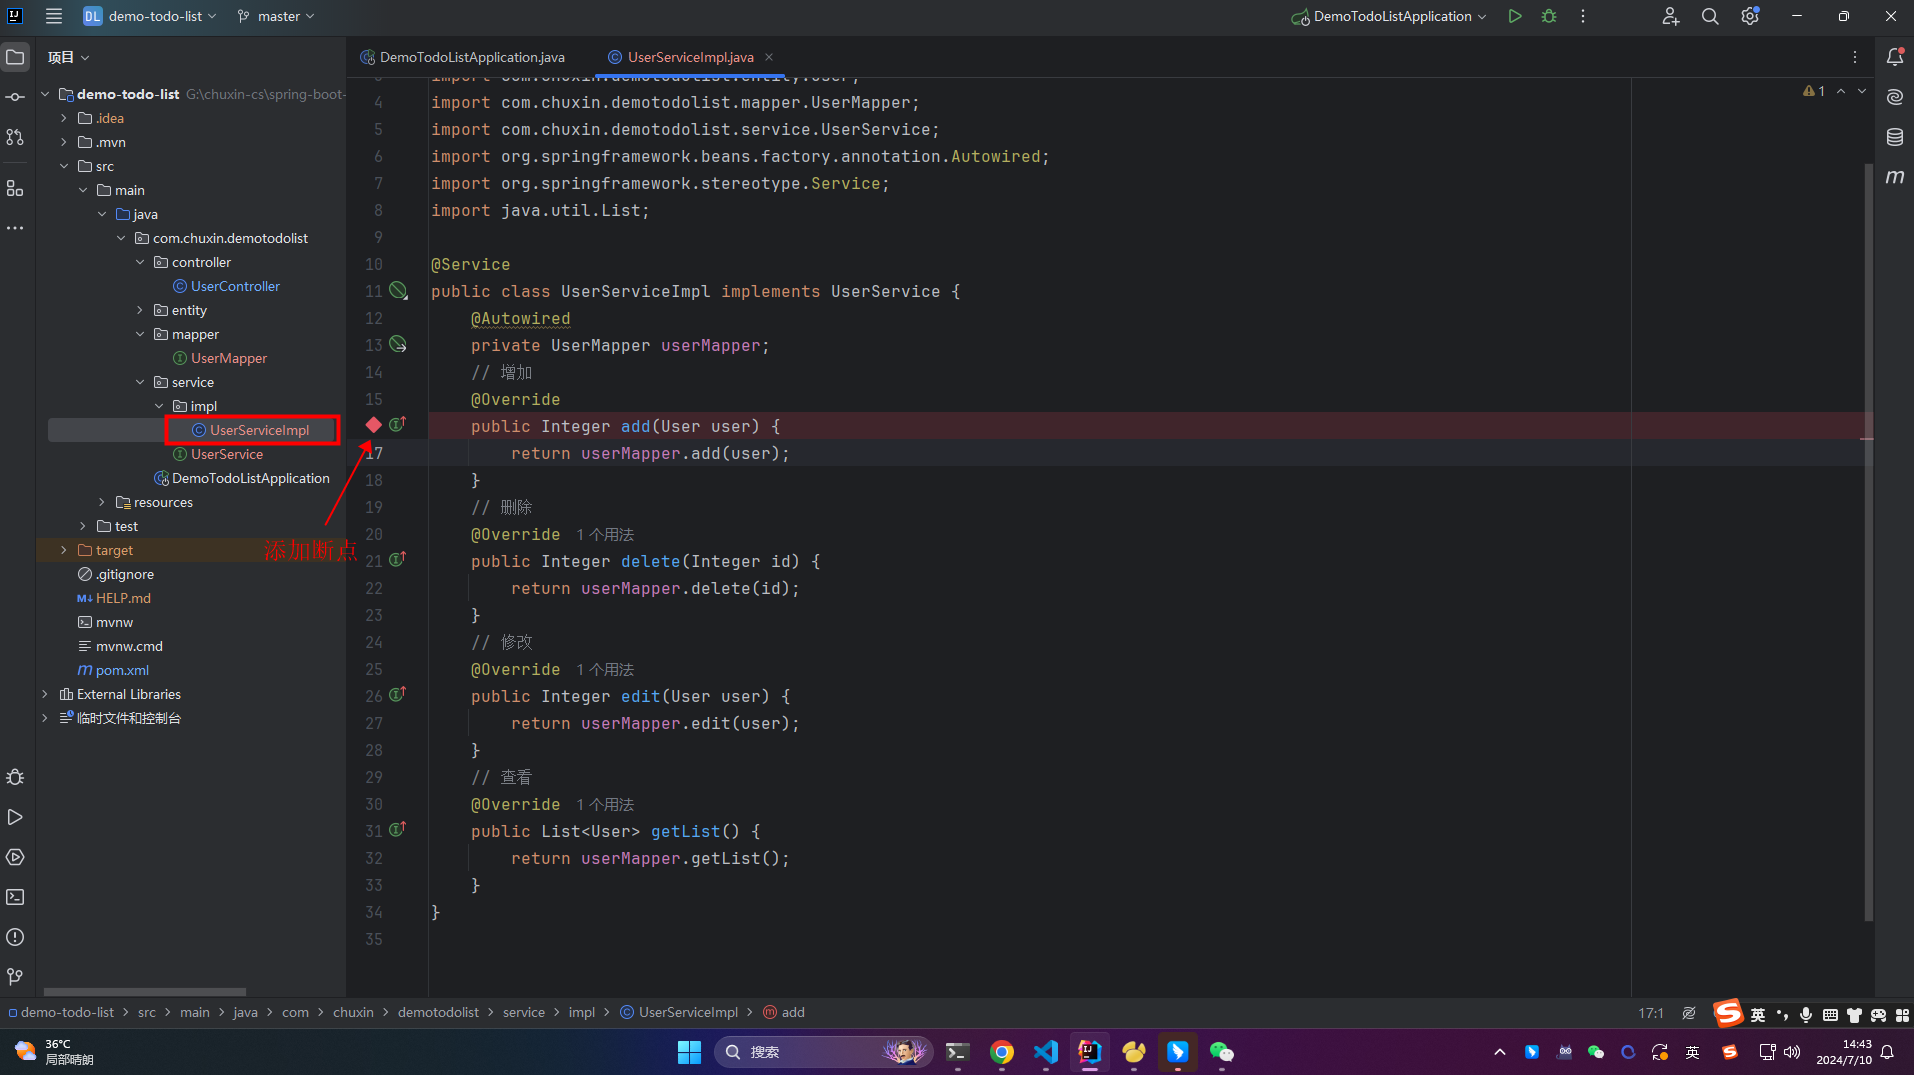Open the Project tool window
Screen dimensions: 1914x1075
tap(15, 57)
